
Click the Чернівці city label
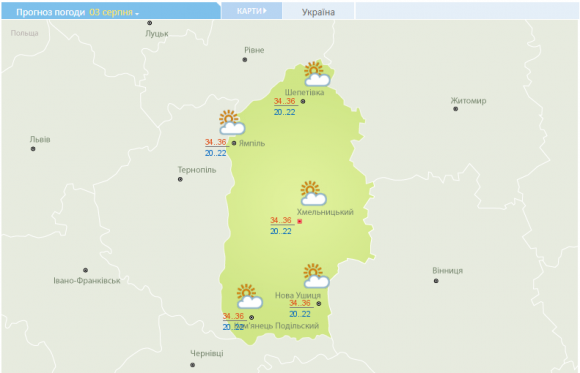tap(207, 353)
